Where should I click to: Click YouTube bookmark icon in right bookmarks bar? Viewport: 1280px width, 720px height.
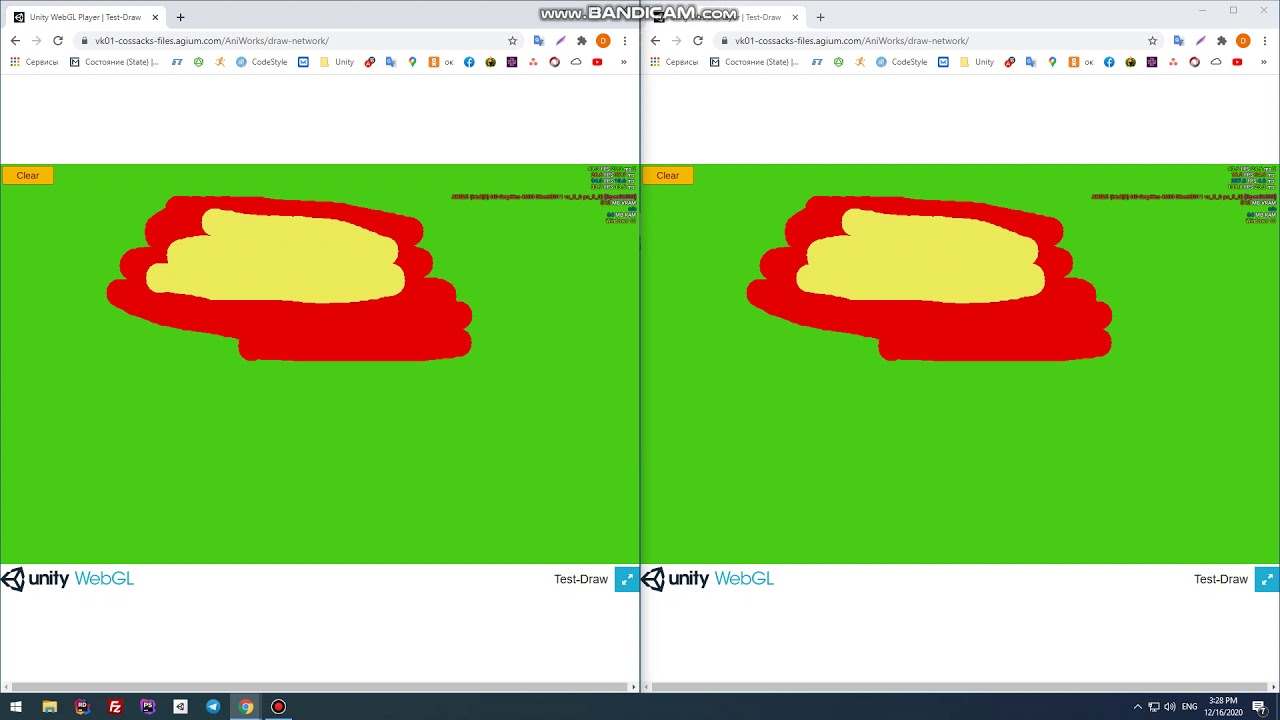[x=1237, y=62]
